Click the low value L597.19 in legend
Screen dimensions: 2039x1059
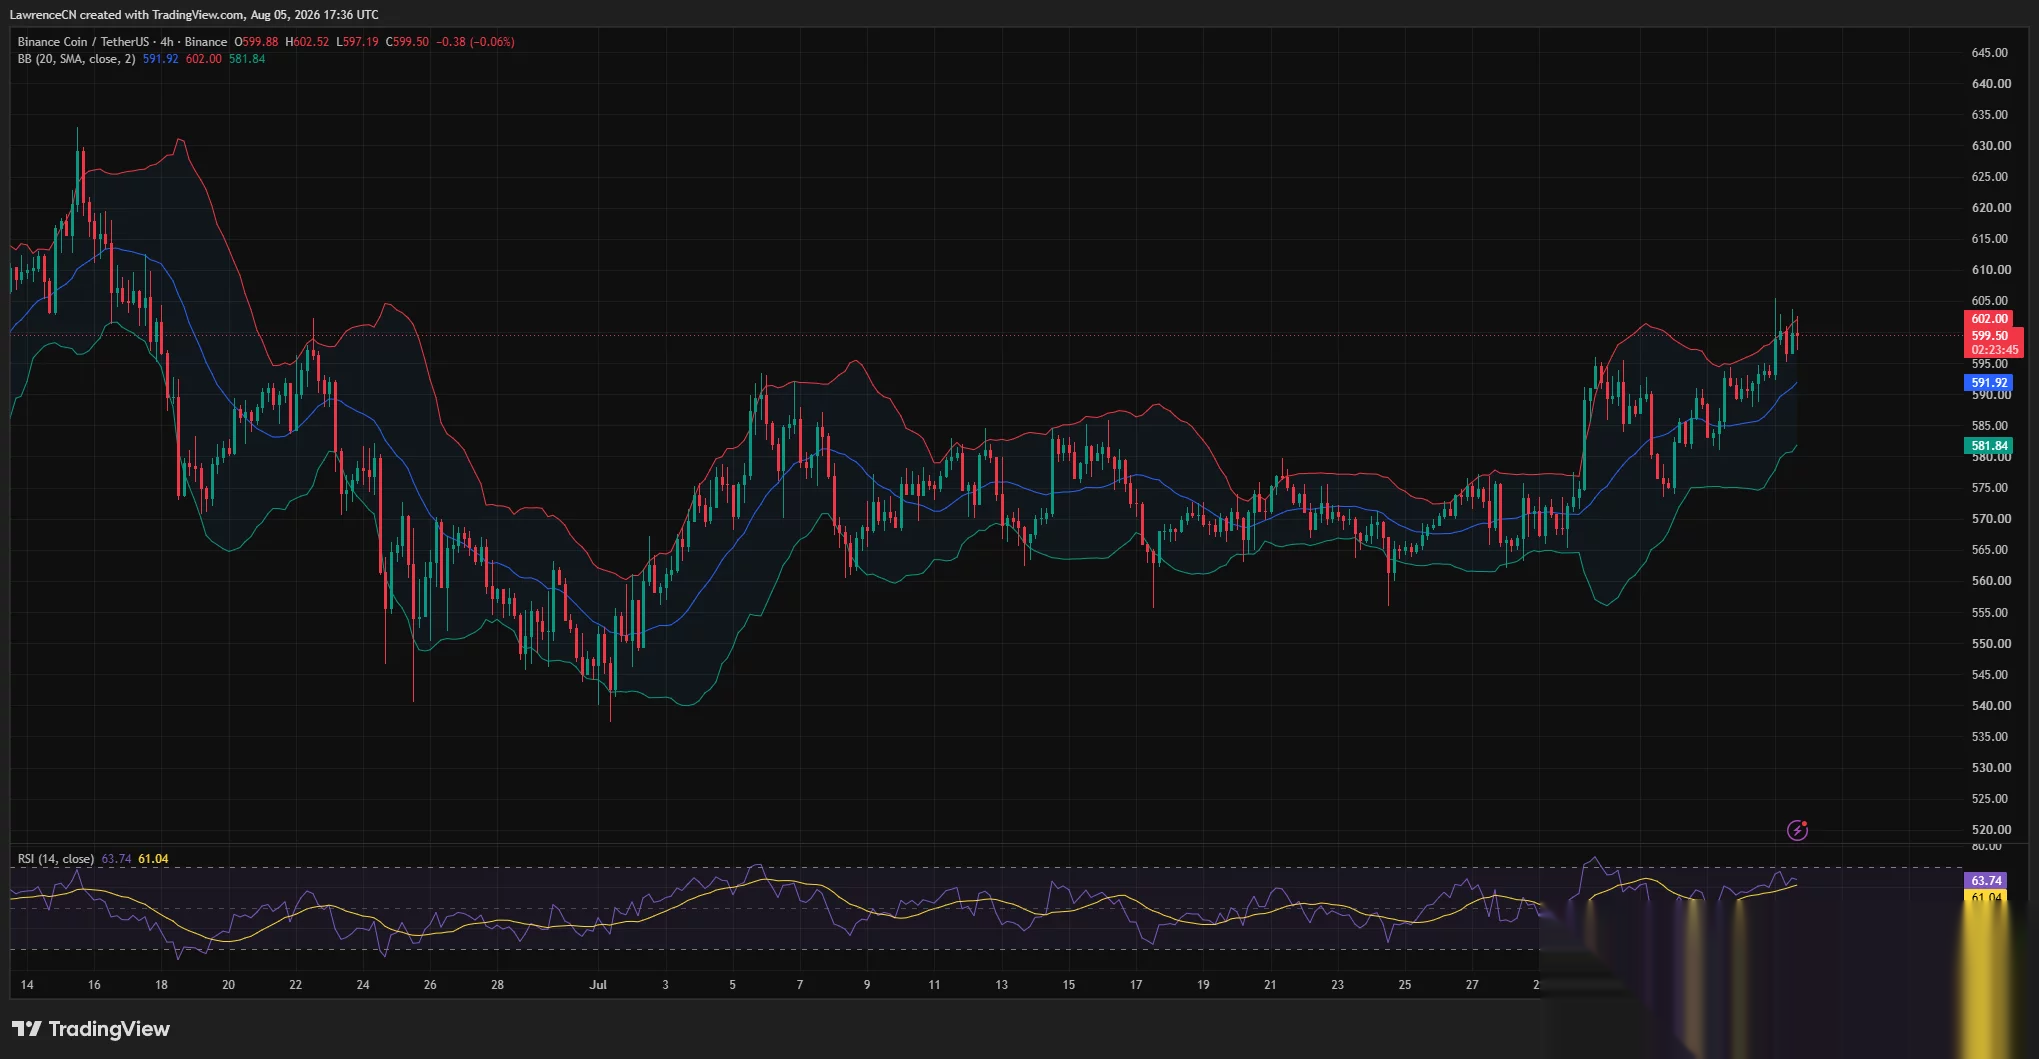tap(357, 42)
